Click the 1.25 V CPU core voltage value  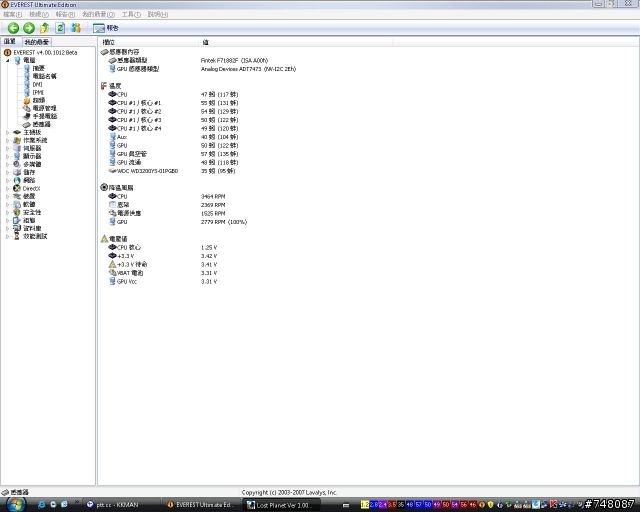click(209, 247)
